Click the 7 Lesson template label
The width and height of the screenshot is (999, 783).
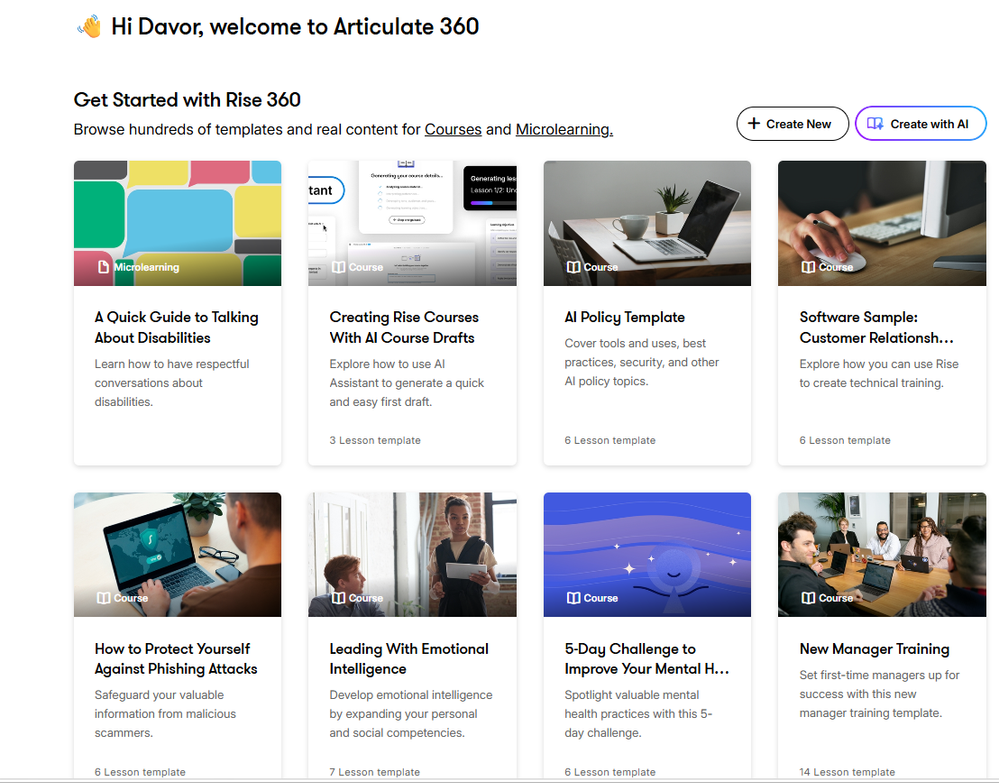[x=375, y=772]
